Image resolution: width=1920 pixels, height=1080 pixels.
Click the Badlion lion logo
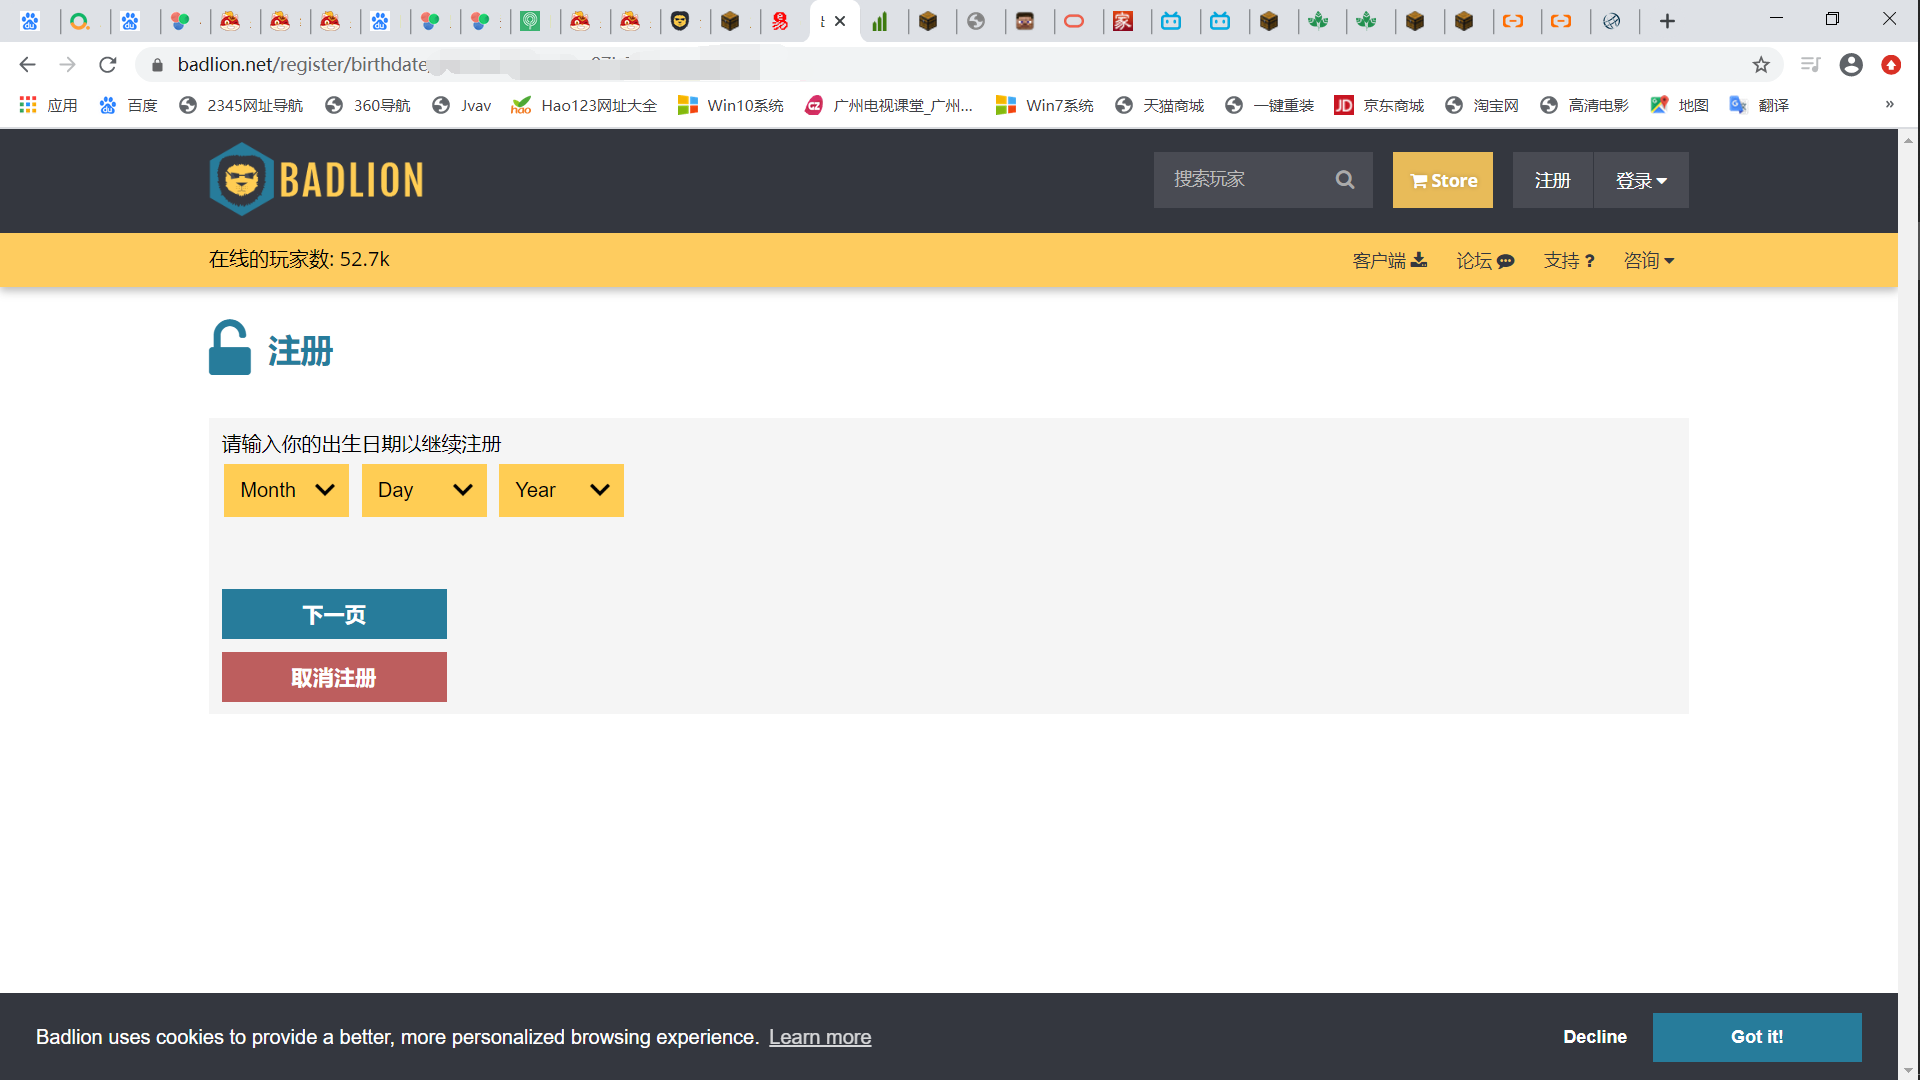point(241,180)
